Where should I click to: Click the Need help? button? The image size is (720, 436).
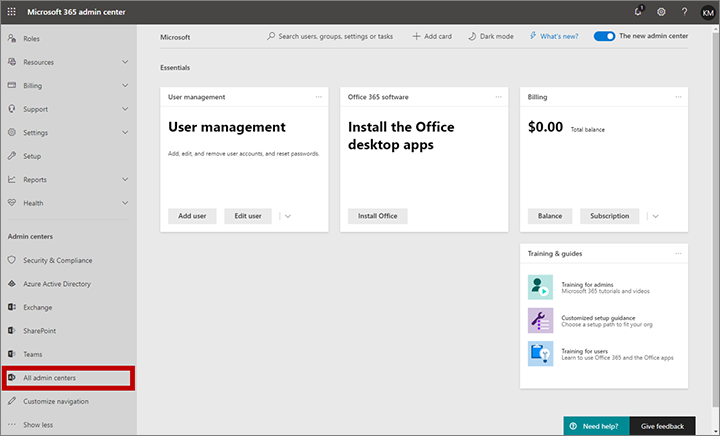[x=596, y=426]
